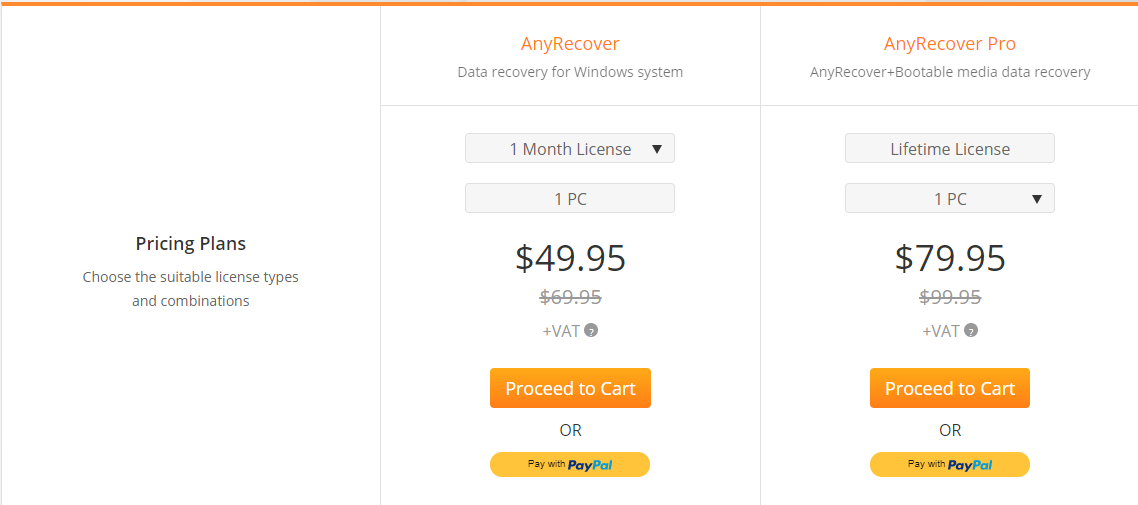Click the $49.95 price
Screen dimensions: 1138x505
570,258
